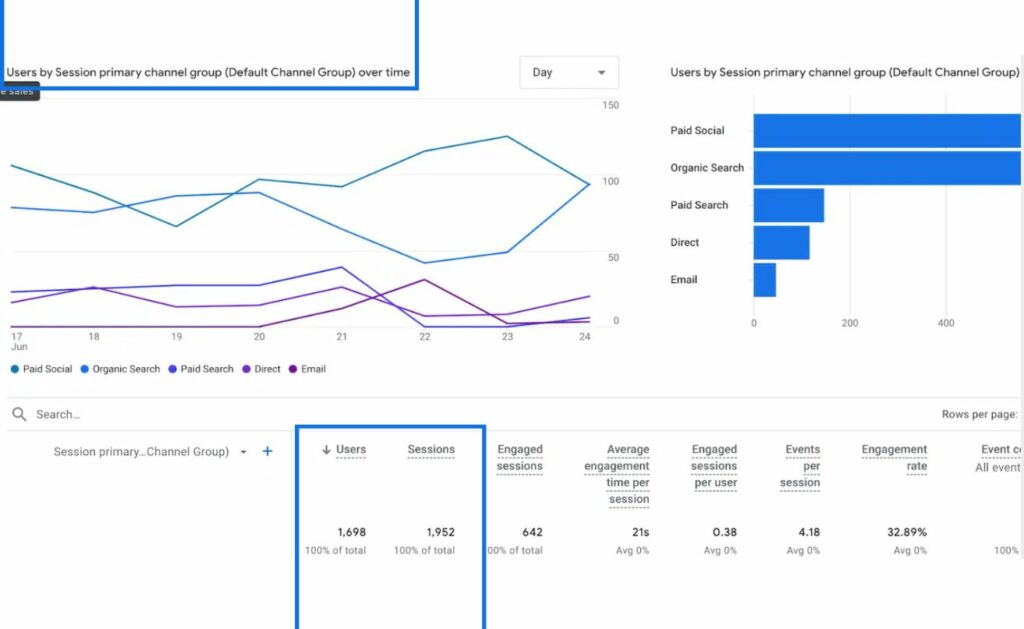The width and height of the screenshot is (1024, 629).
Task: Toggle Paid Search series in chart legend
Action: 200,369
